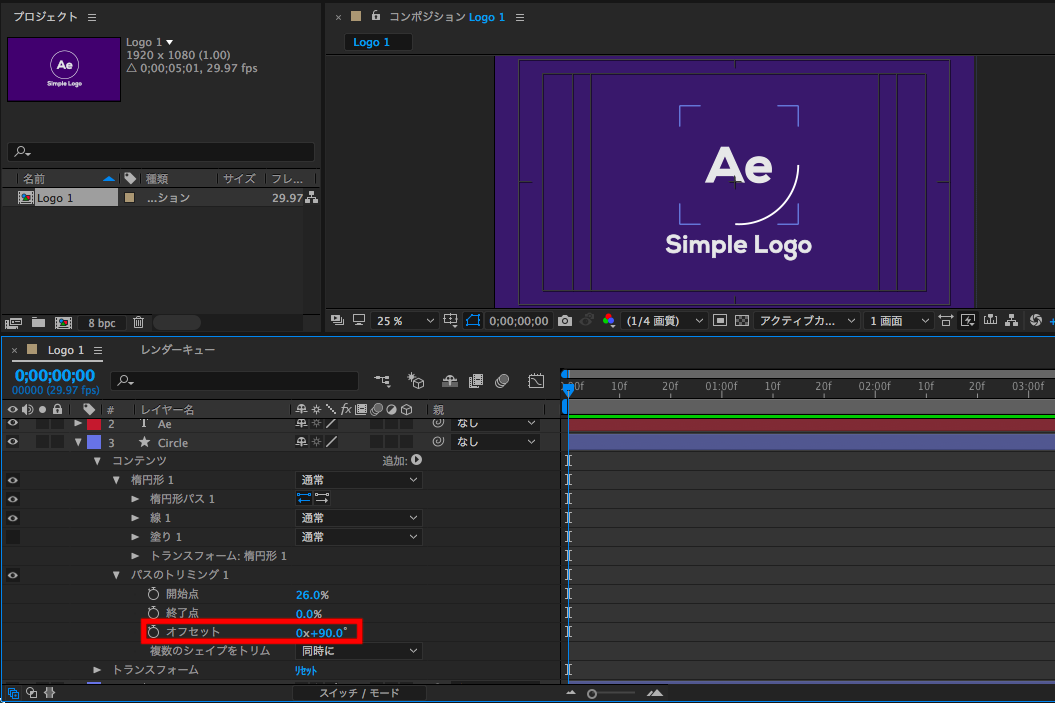
Task: Click the trash icon in Project panel
Action: [139, 323]
